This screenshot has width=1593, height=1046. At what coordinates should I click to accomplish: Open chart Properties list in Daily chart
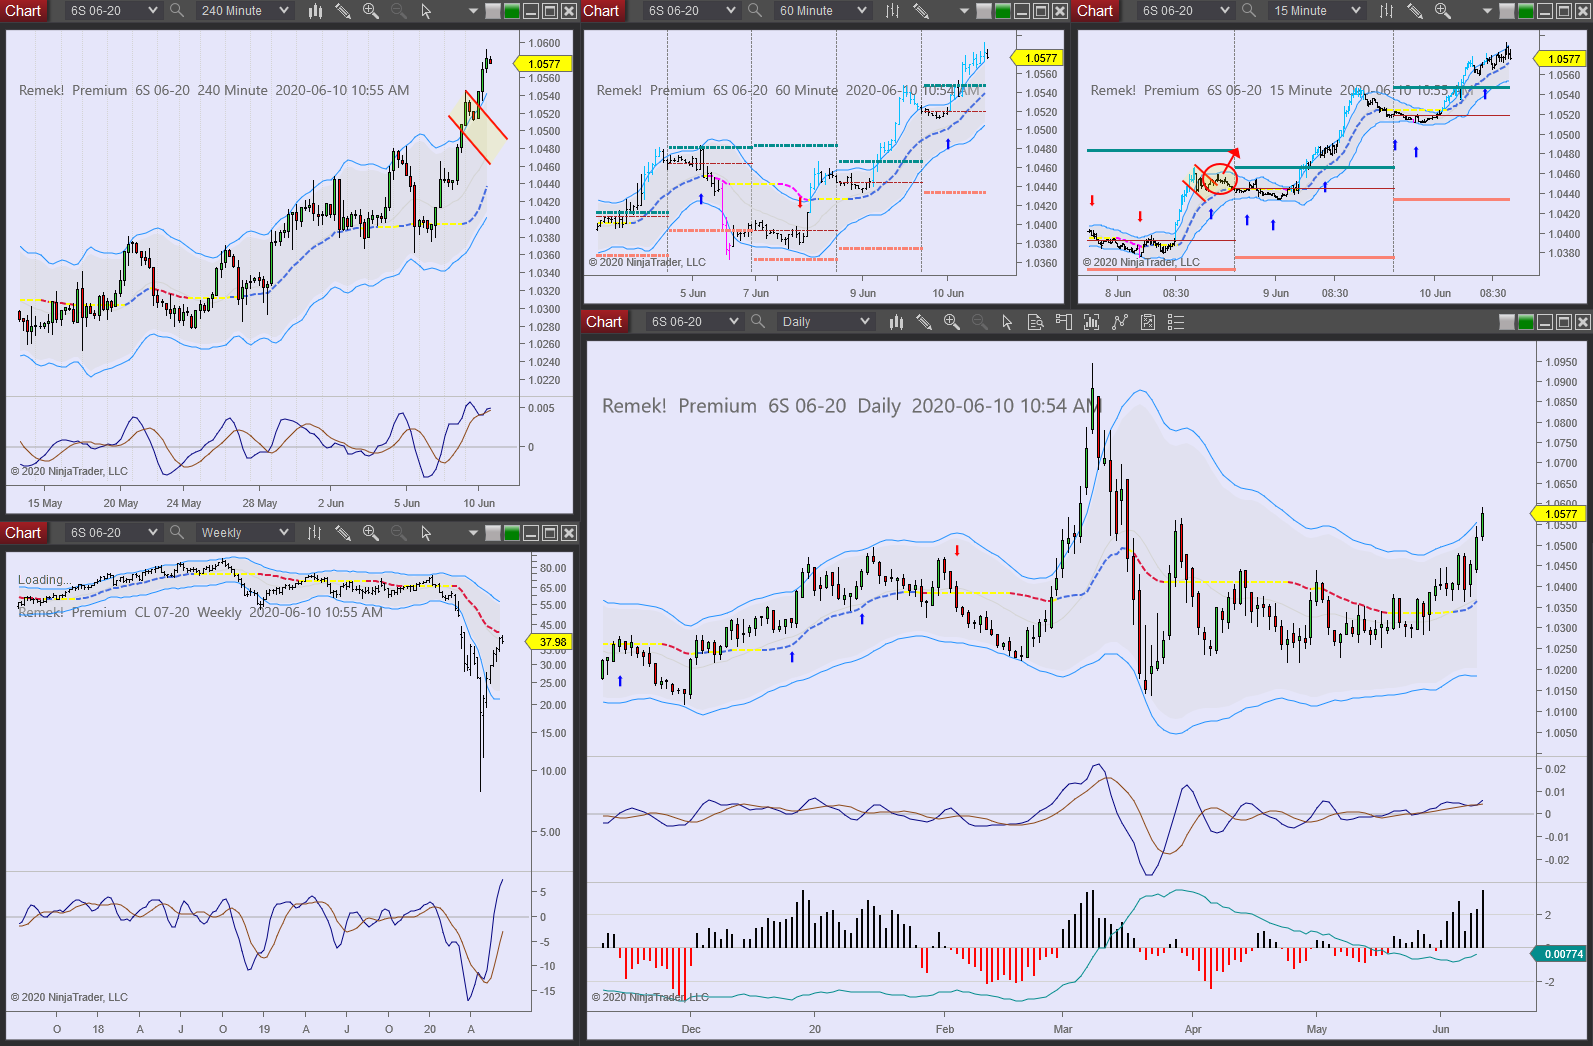[1176, 322]
